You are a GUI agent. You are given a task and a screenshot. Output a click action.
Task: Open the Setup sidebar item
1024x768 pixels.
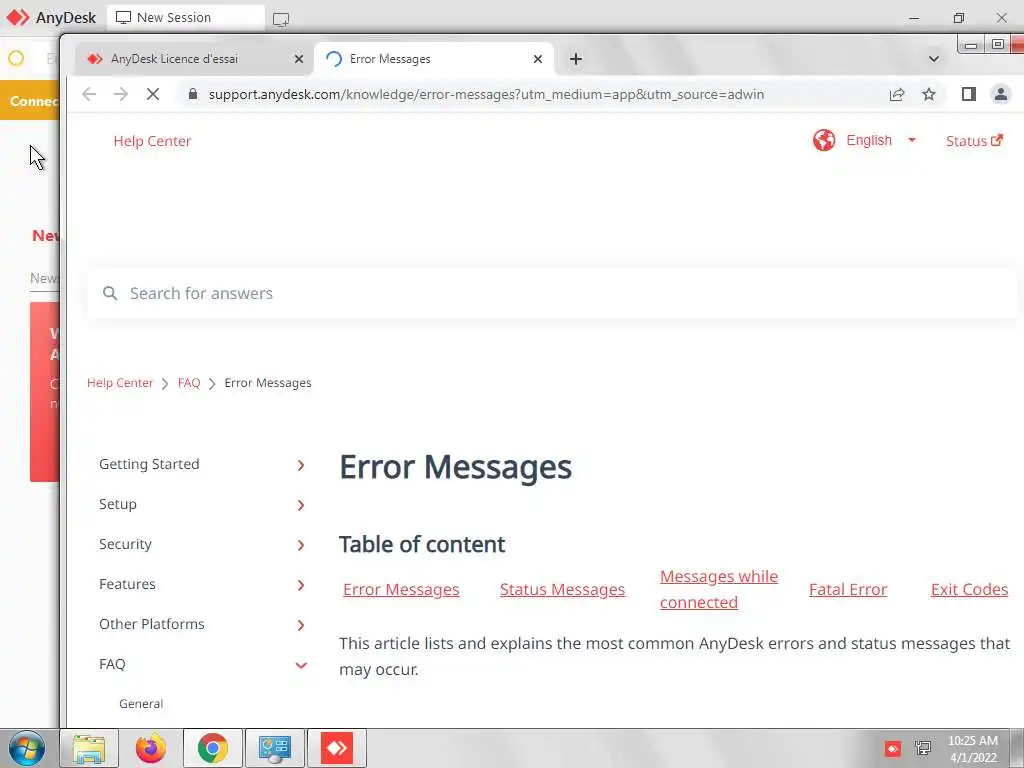tap(118, 504)
